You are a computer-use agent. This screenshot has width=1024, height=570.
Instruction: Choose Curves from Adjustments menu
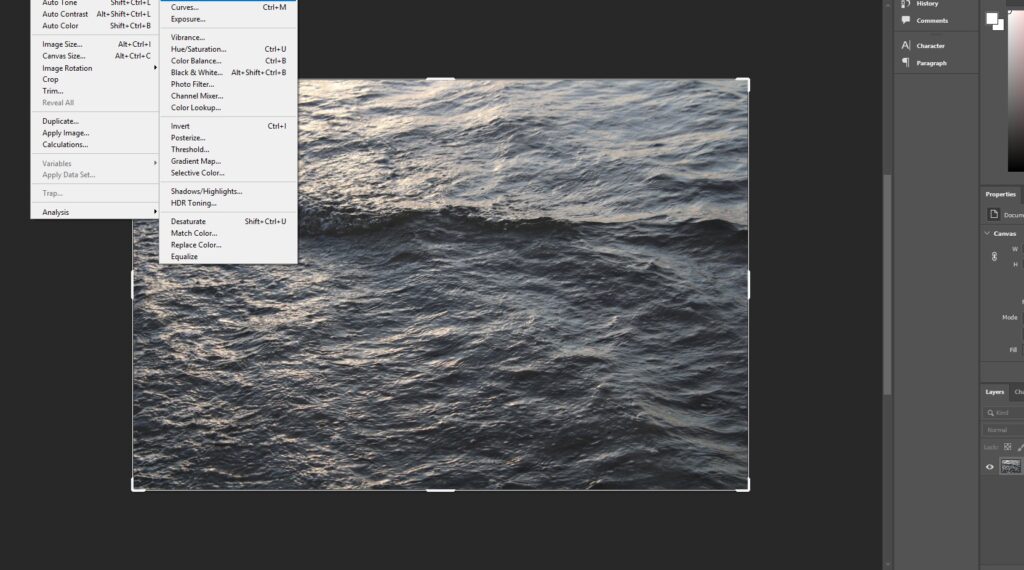pyautogui.click(x=228, y=7)
